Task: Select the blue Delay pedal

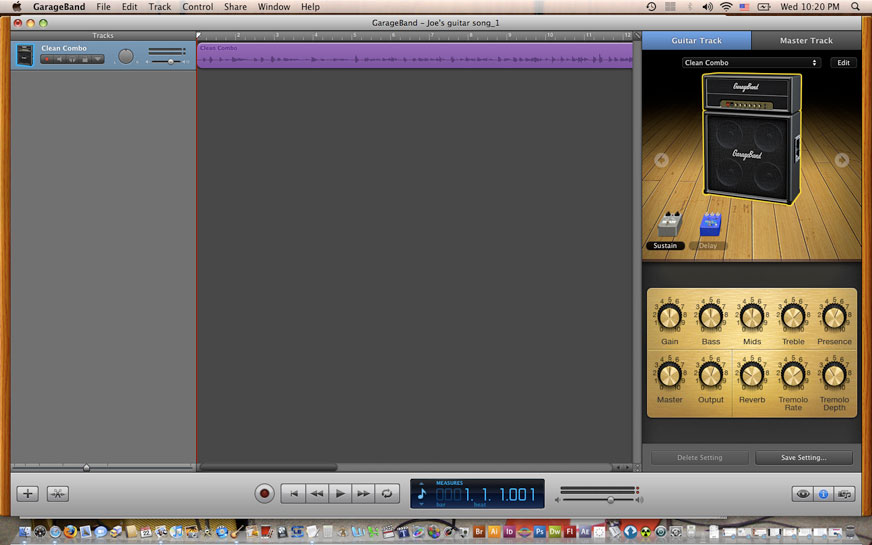Action: point(710,224)
